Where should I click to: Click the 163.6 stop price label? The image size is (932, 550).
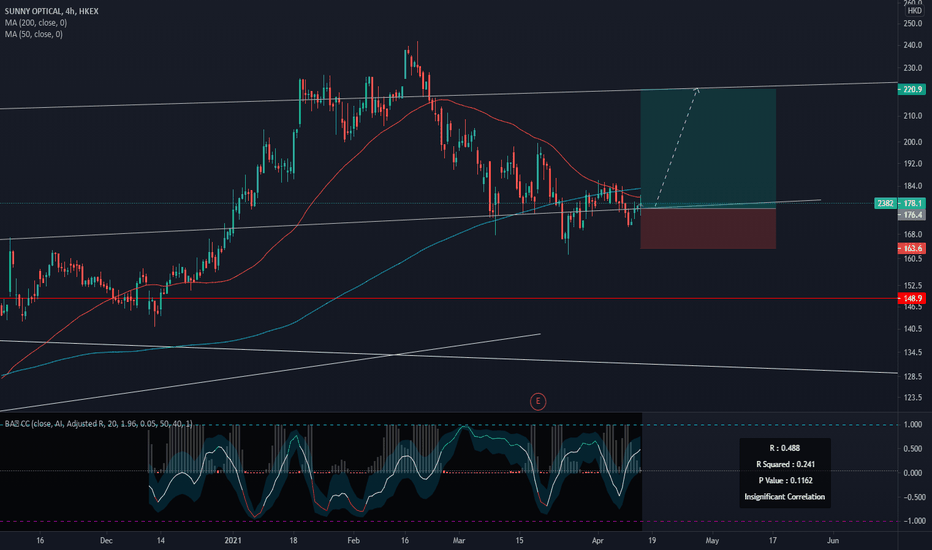pos(912,249)
